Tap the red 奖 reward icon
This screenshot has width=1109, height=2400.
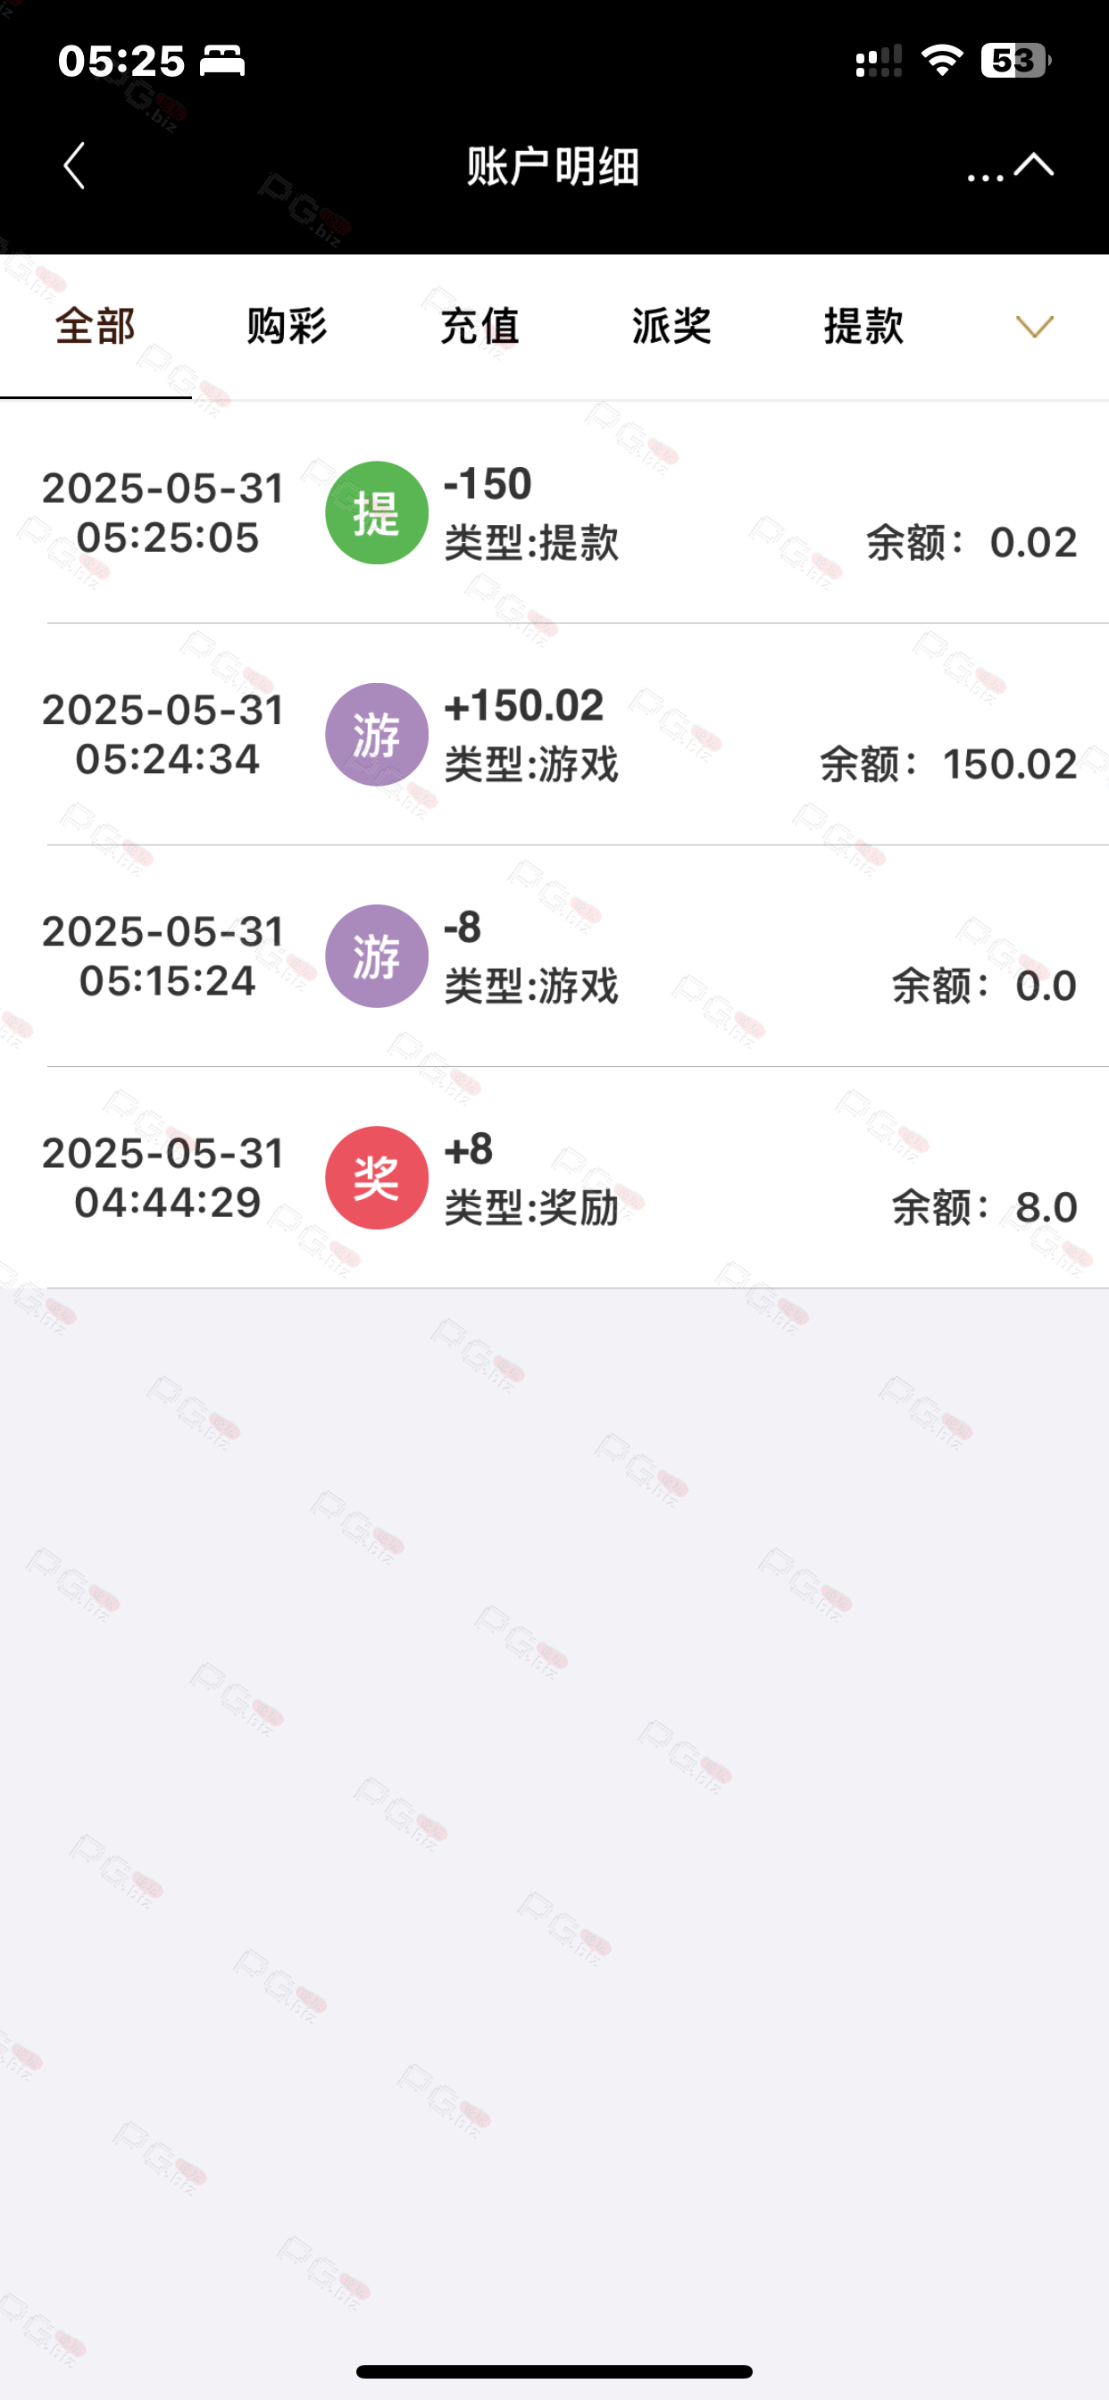click(x=377, y=1178)
